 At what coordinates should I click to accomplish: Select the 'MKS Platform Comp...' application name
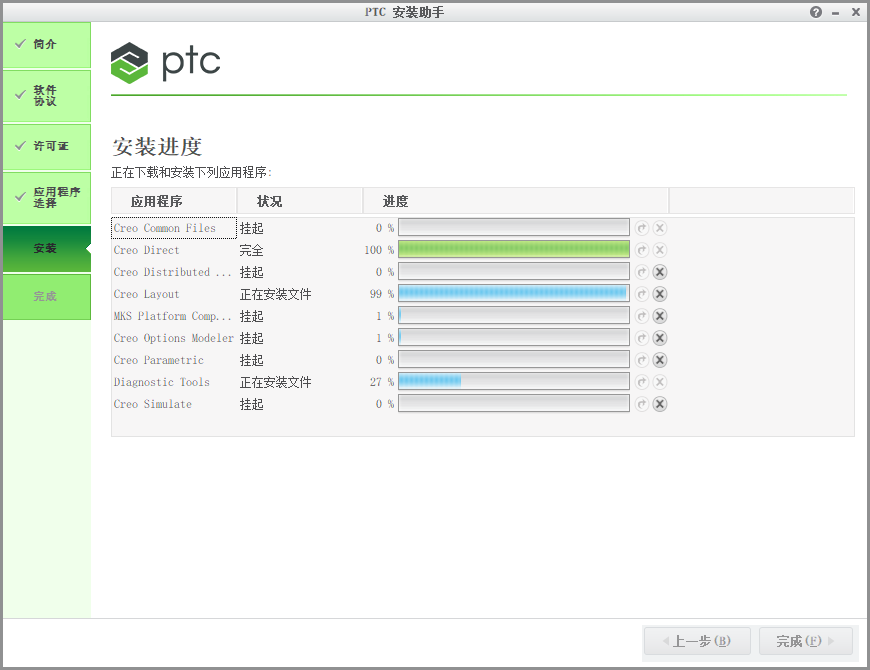pyautogui.click(x=173, y=316)
